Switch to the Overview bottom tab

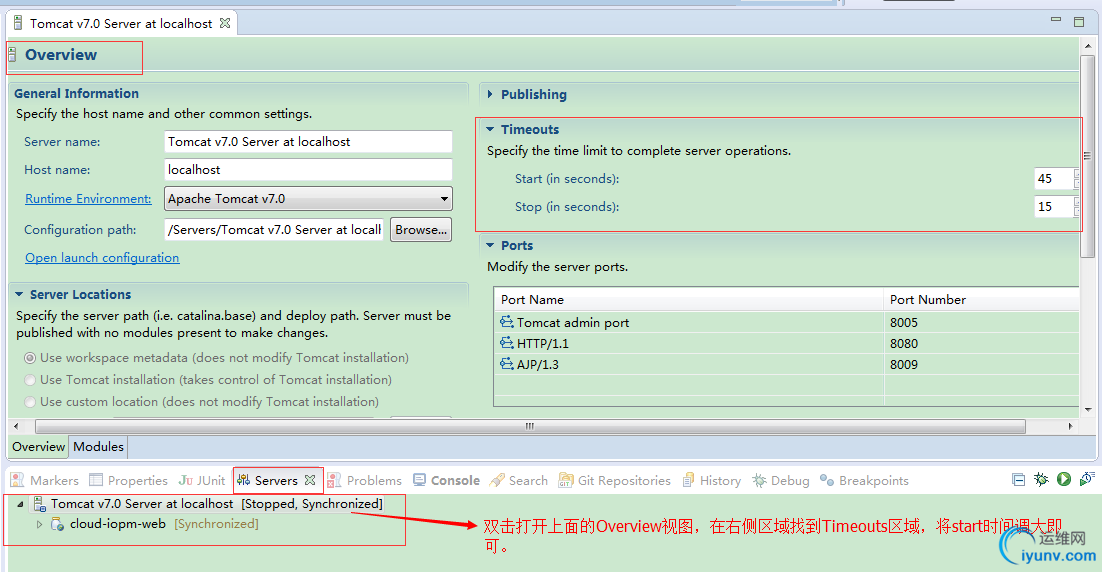coord(39,447)
